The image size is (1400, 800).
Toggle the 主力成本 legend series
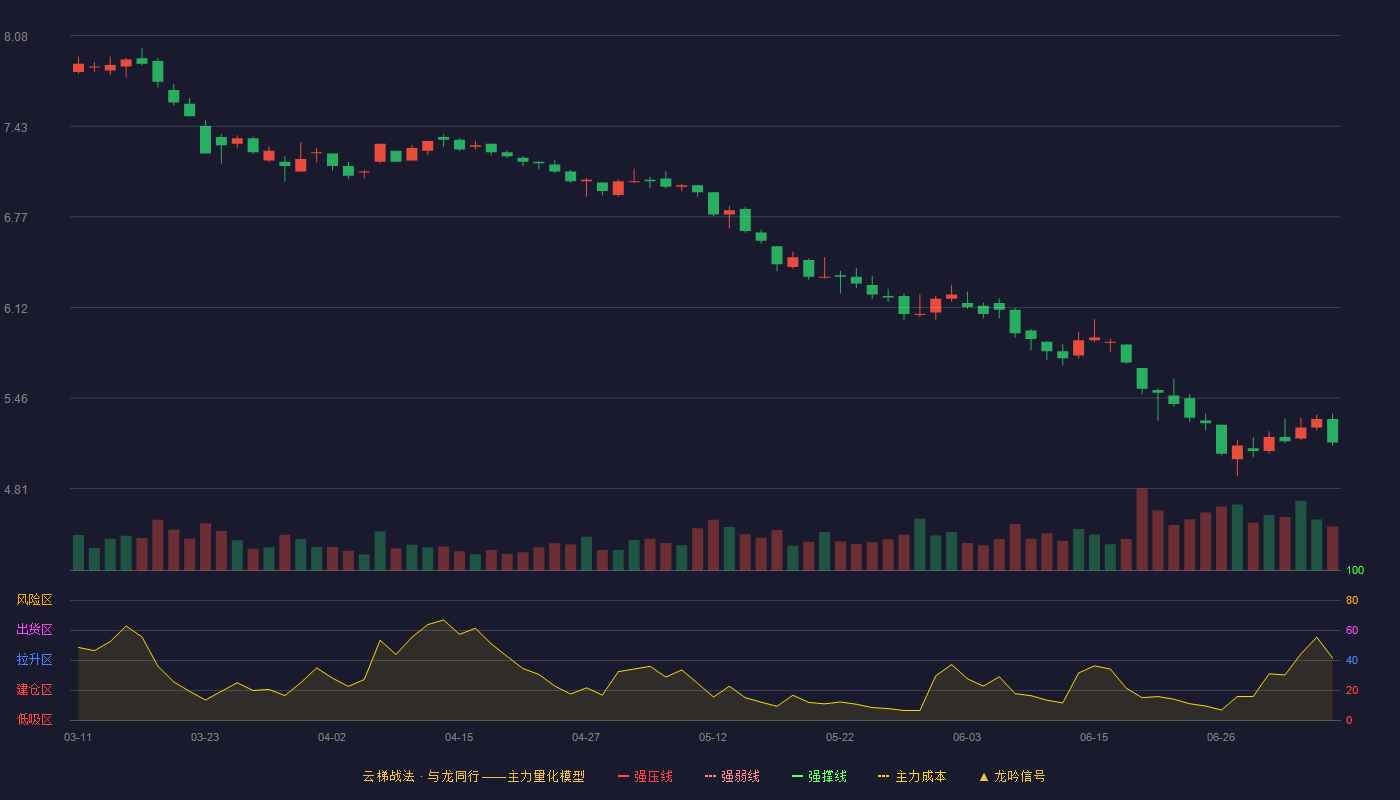click(x=912, y=776)
